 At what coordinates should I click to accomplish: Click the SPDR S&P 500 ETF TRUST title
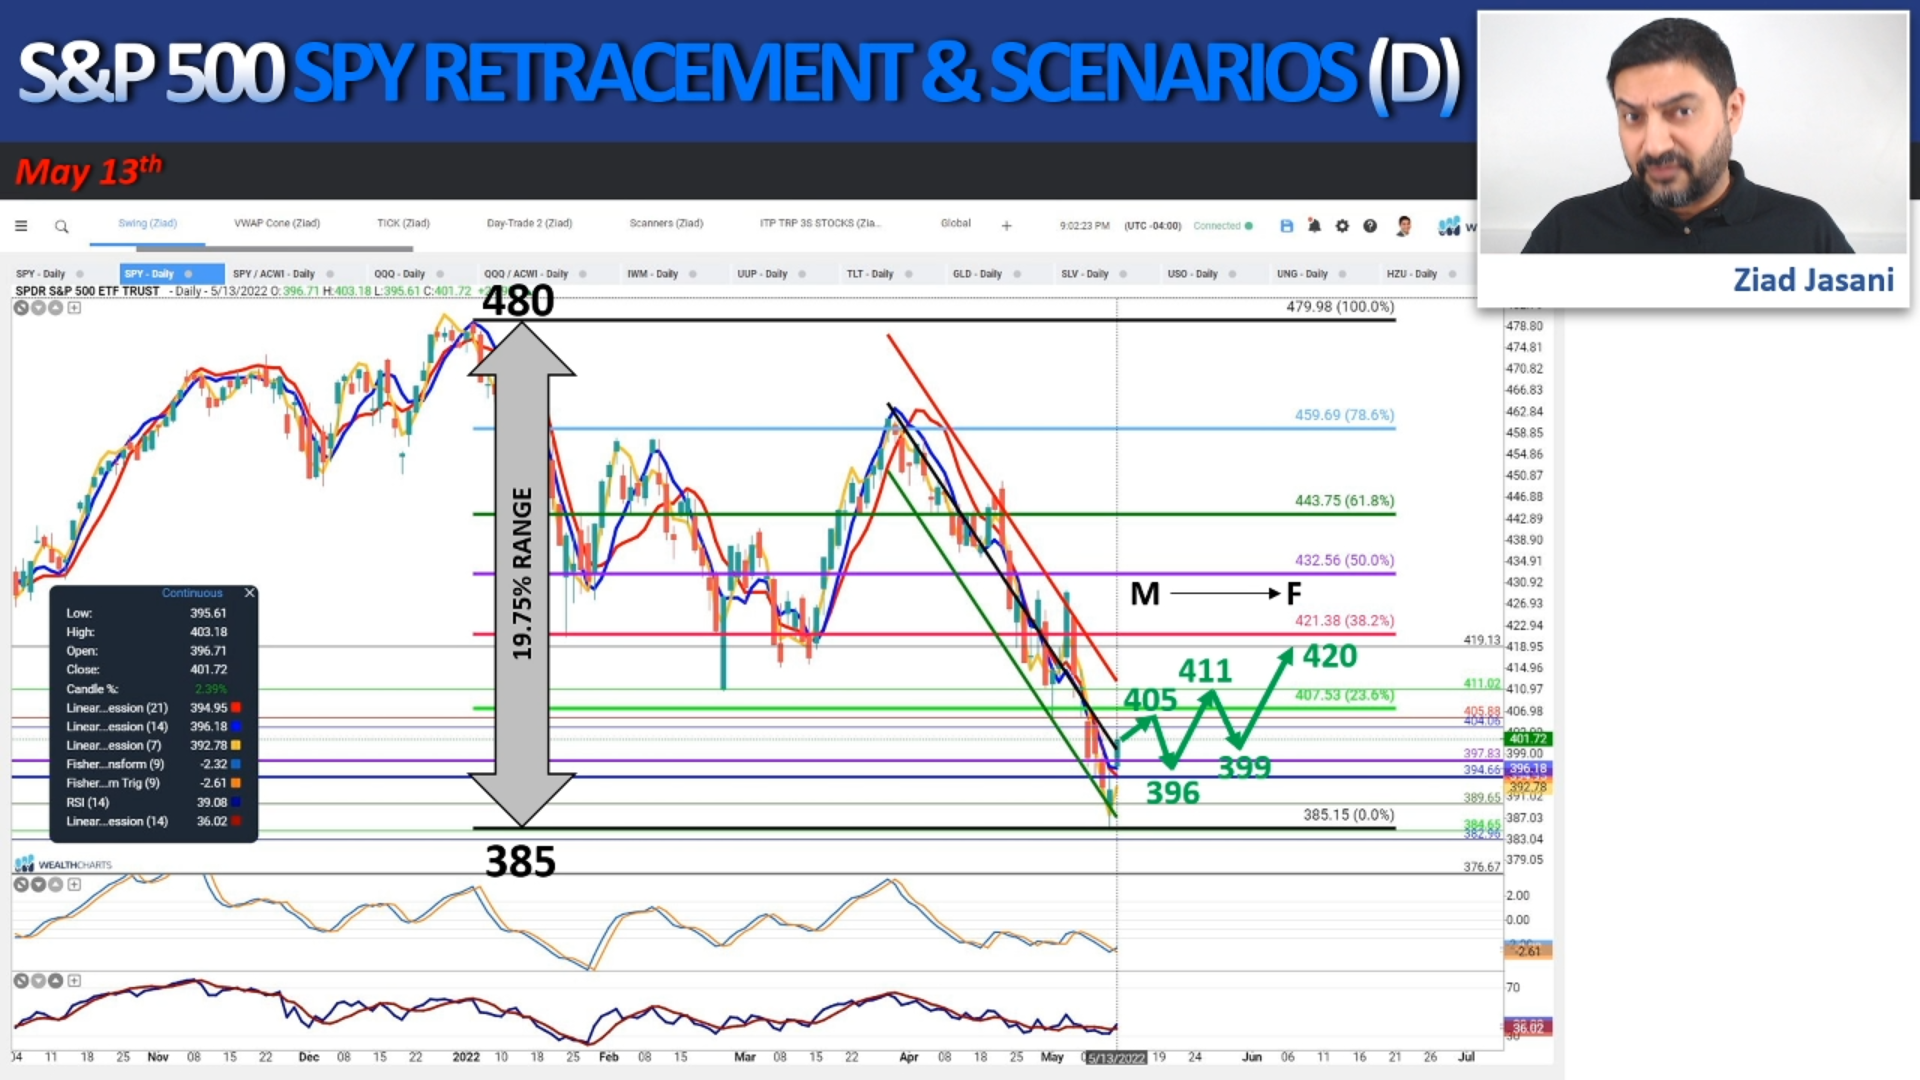[88, 291]
